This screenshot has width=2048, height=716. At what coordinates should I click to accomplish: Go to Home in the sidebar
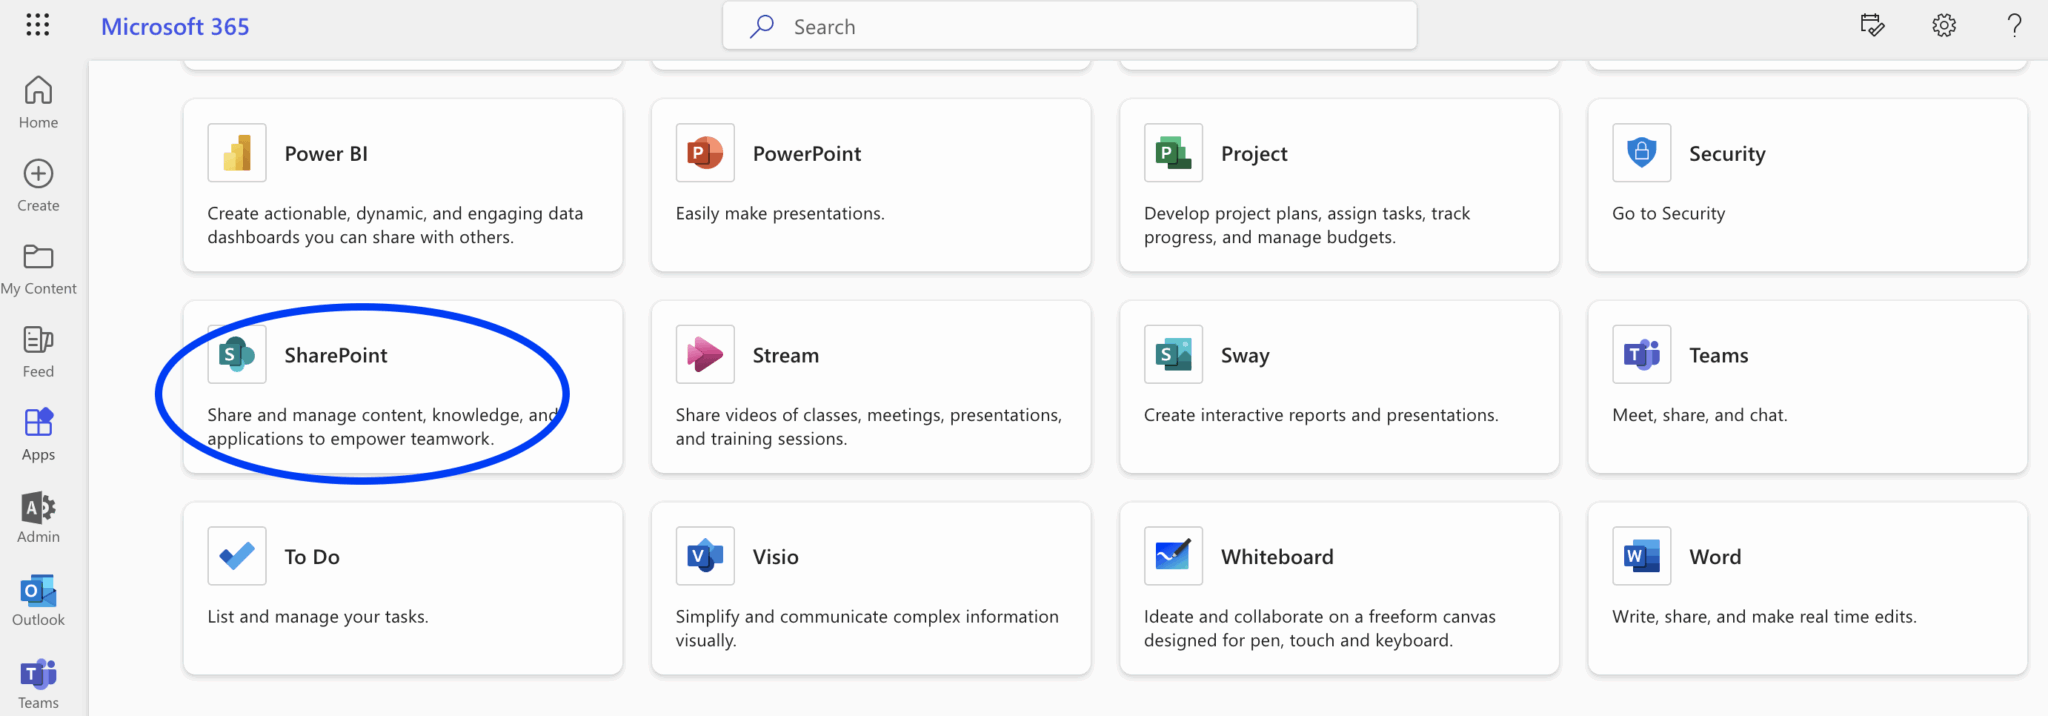(x=38, y=102)
